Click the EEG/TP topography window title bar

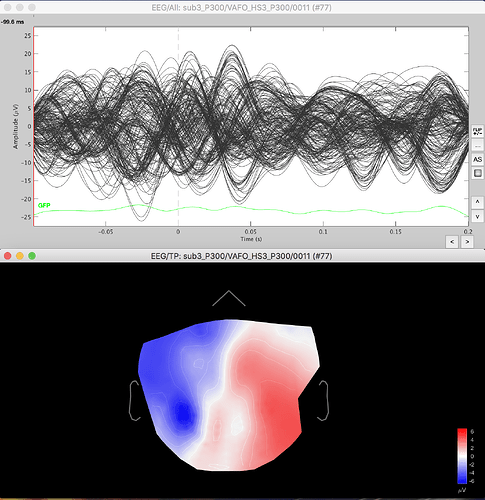[242, 256]
